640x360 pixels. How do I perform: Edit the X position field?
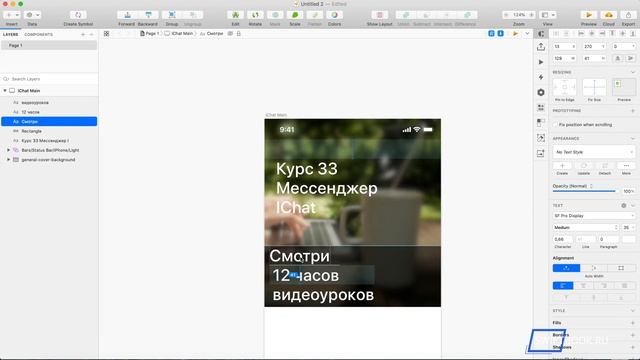[564, 47]
